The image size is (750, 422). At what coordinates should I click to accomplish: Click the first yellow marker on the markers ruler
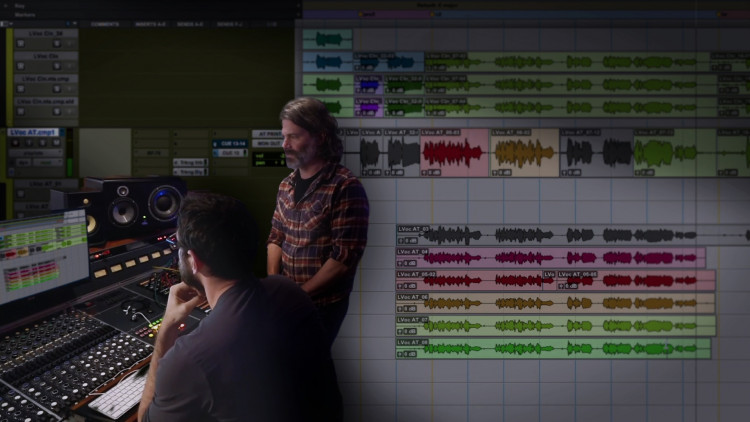coord(361,14)
